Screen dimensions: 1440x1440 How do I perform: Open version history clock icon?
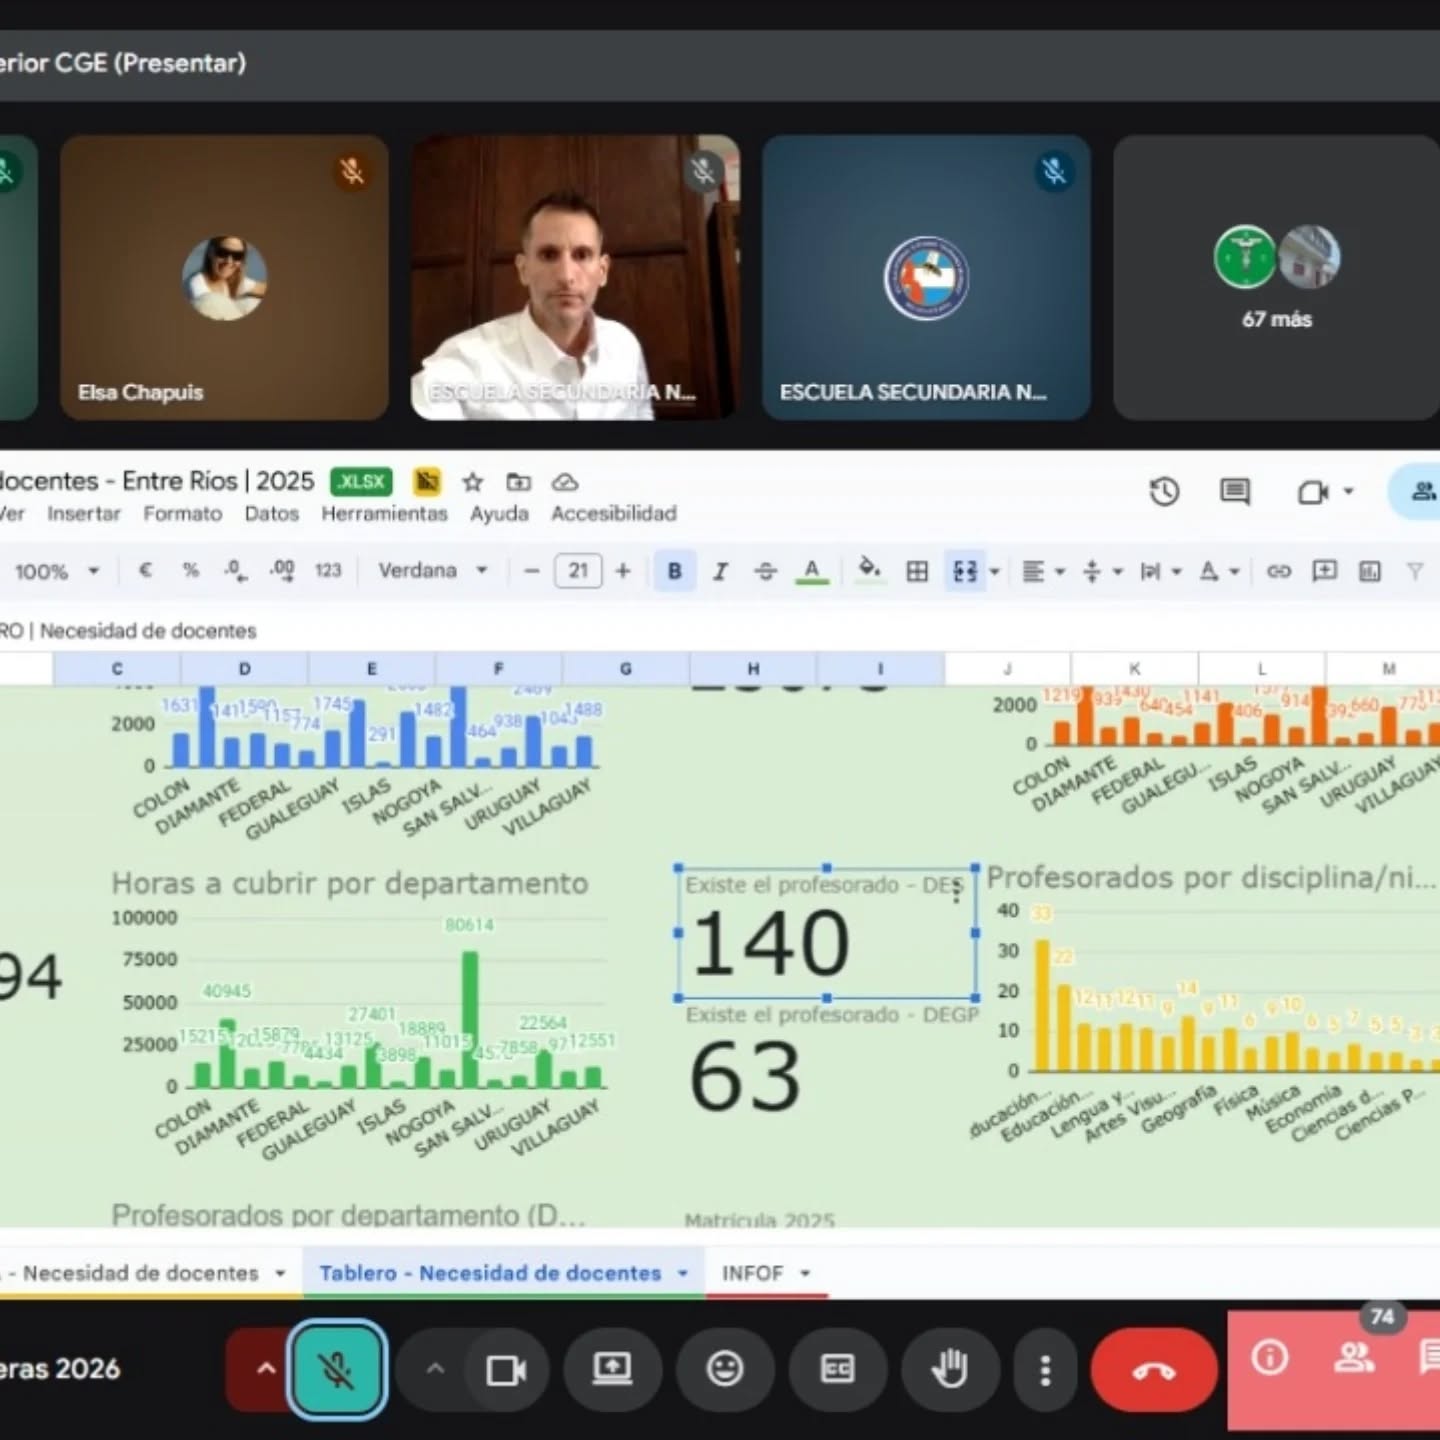point(1164,492)
